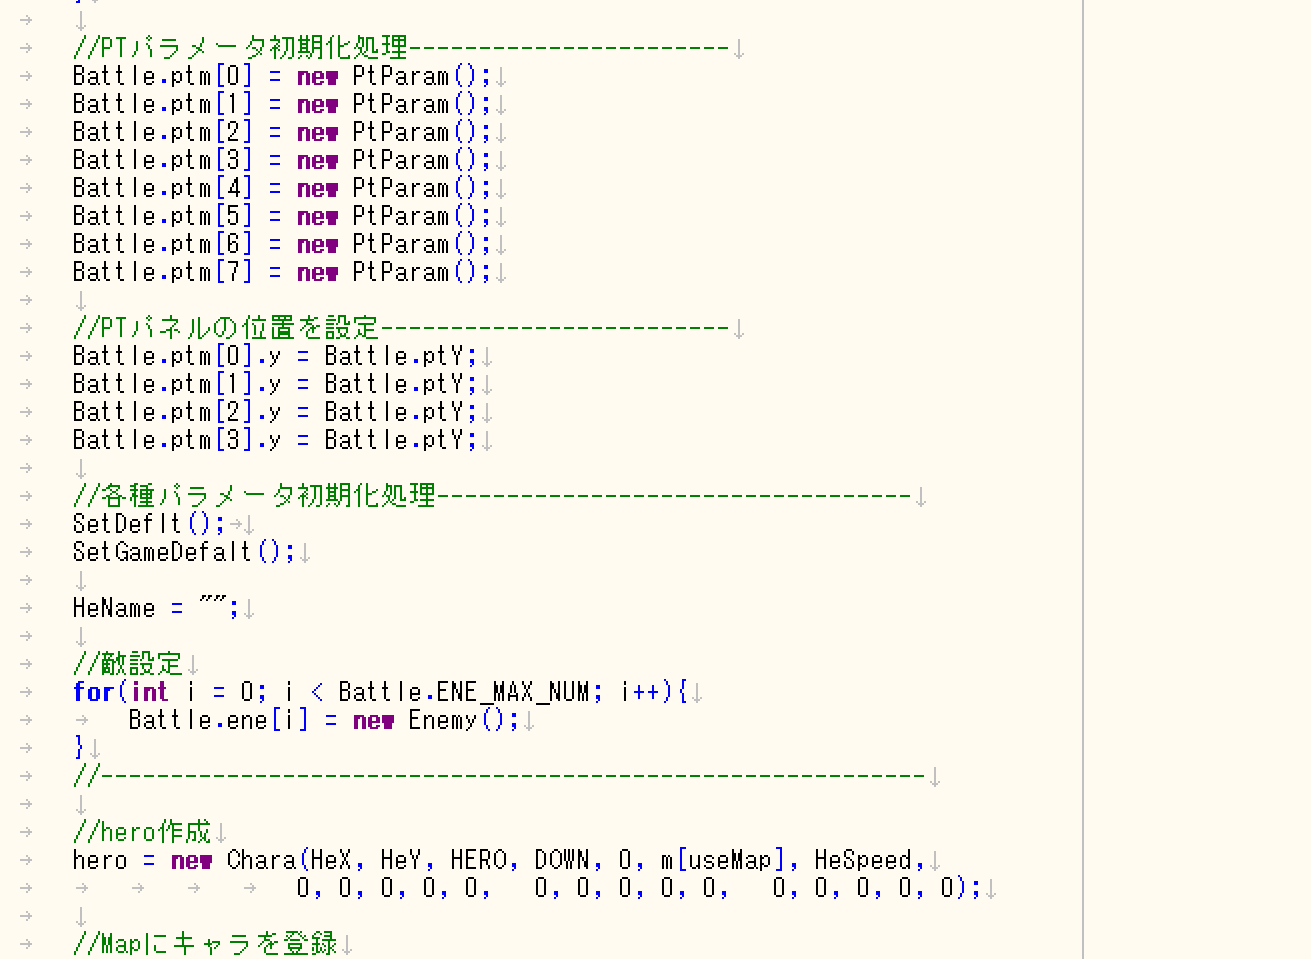Click the comment '//Mapにキャラを登録'
1311x959 pixels.
click(205, 944)
